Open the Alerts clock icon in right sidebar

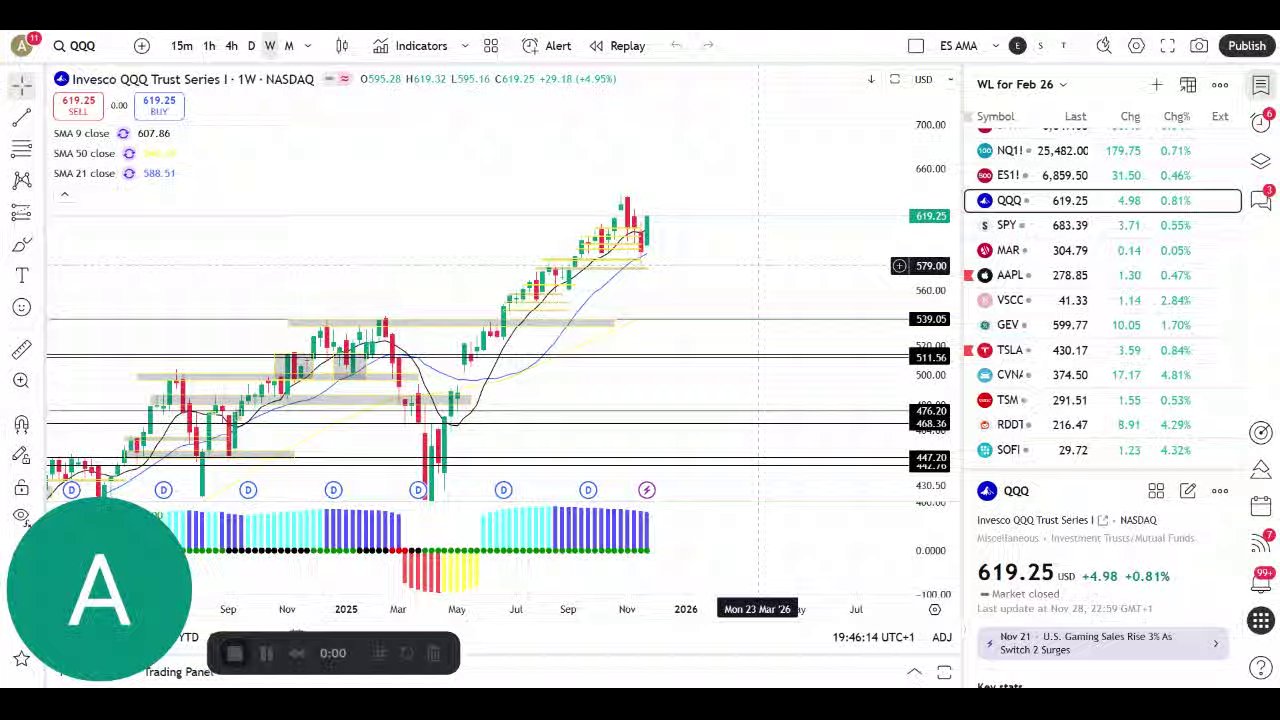pyautogui.click(x=1261, y=122)
